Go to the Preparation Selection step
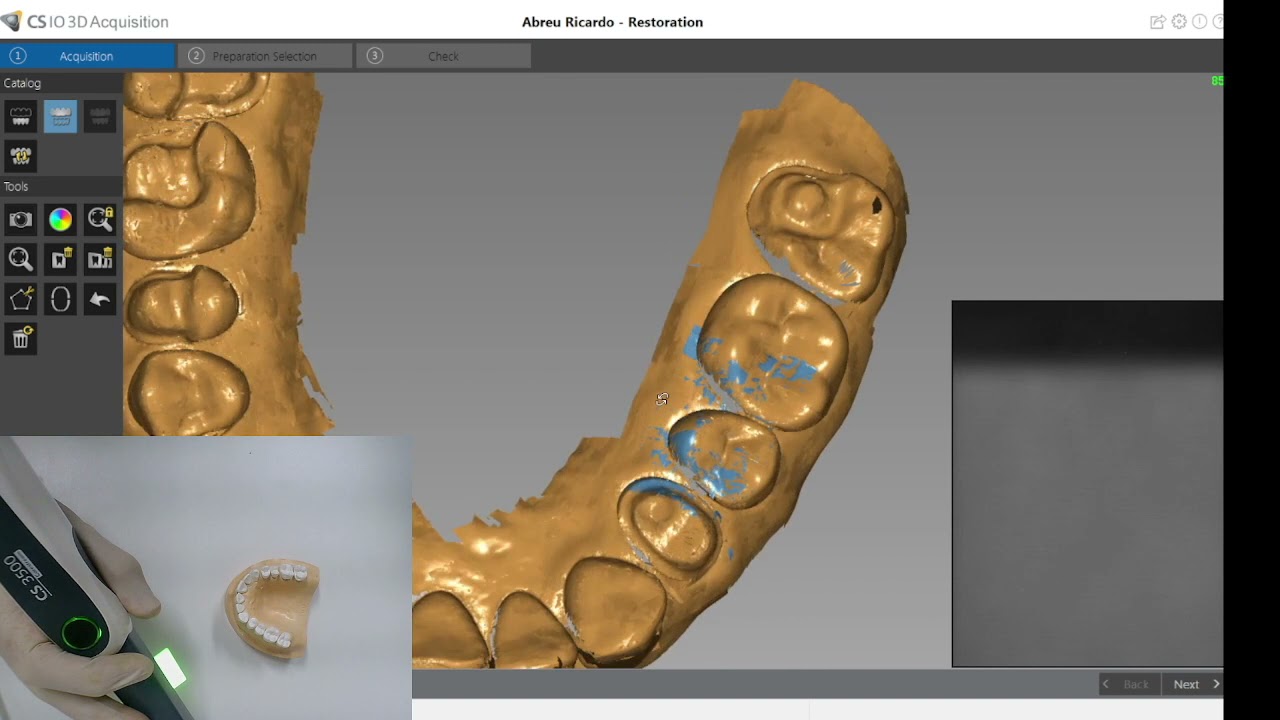This screenshot has width=1280, height=720. (265, 56)
